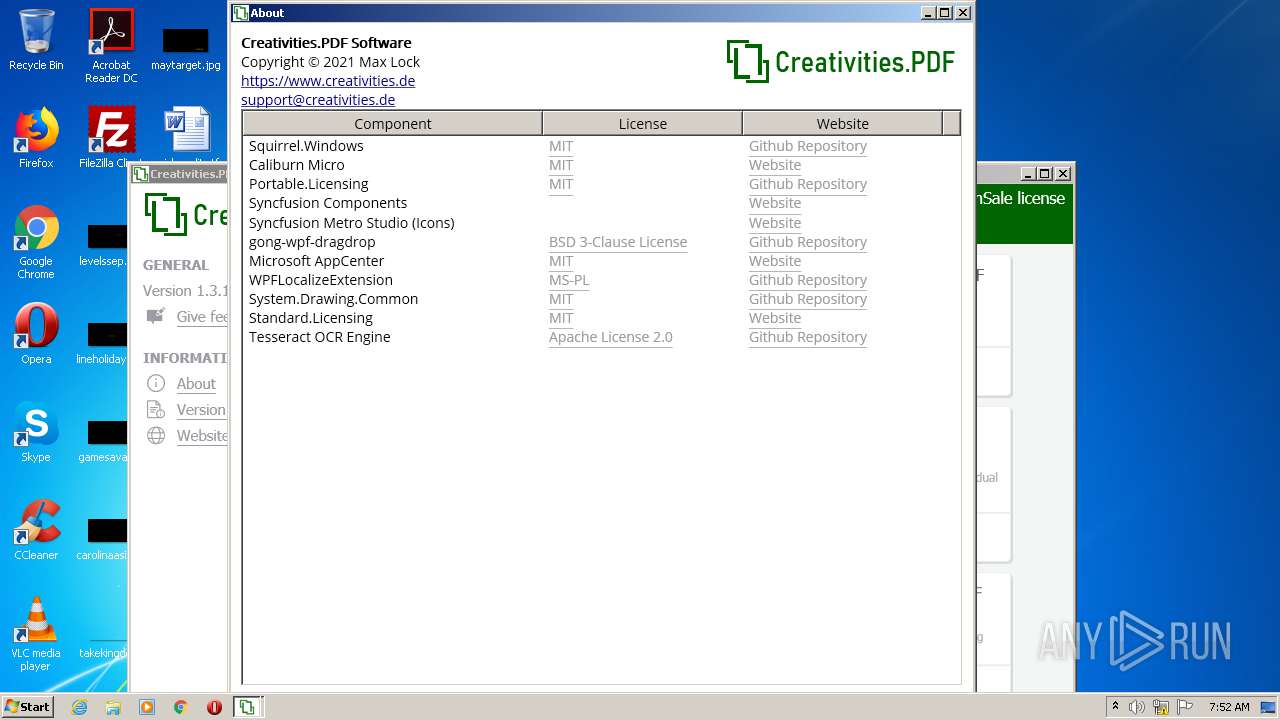Open the Recycle Bin desktop icon
Viewport: 1280px width, 720px height.
tap(36, 40)
